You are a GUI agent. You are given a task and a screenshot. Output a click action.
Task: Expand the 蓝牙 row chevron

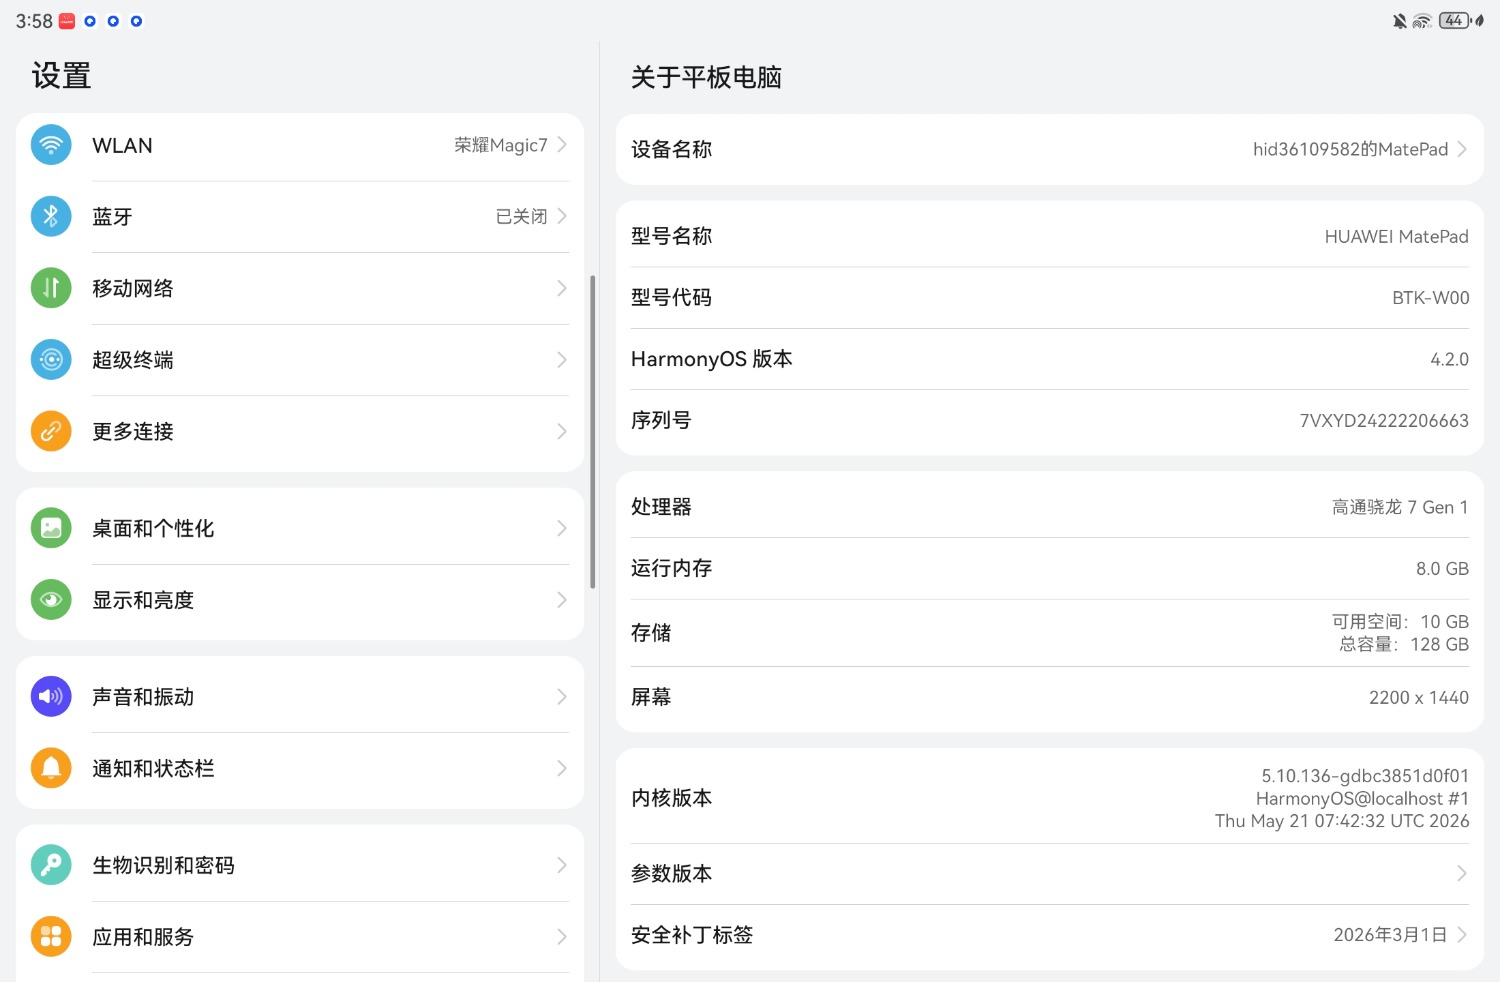point(562,216)
